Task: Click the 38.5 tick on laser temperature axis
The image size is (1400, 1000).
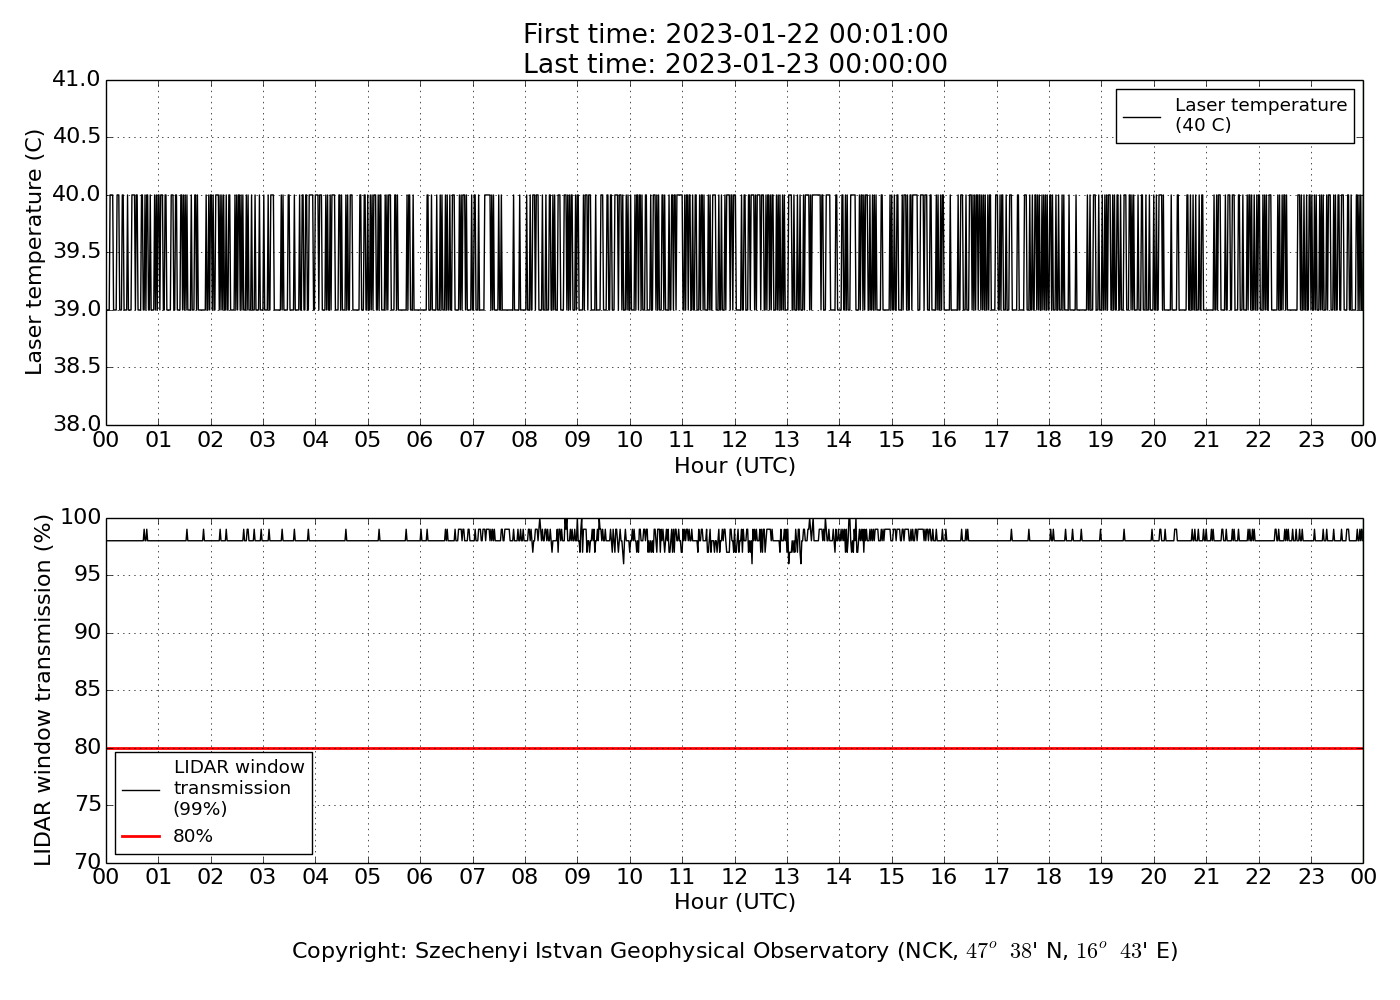Action: tap(76, 367)
